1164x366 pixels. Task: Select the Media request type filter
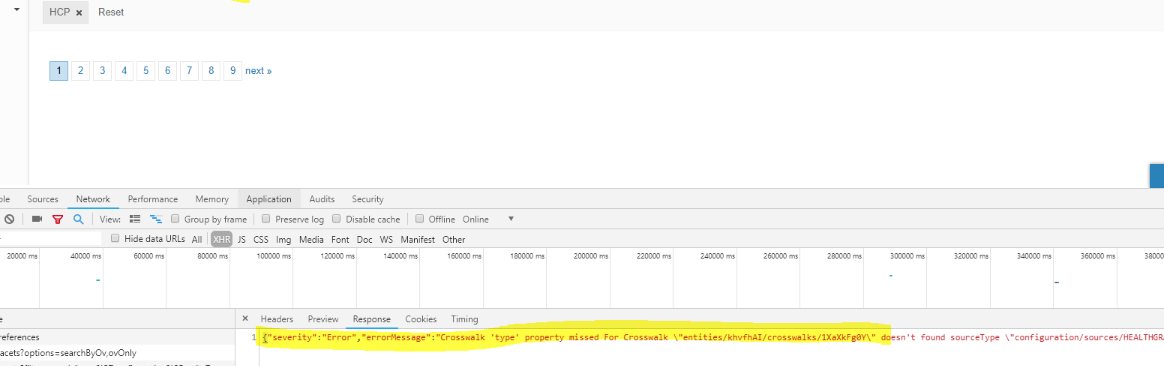[312, 239]
